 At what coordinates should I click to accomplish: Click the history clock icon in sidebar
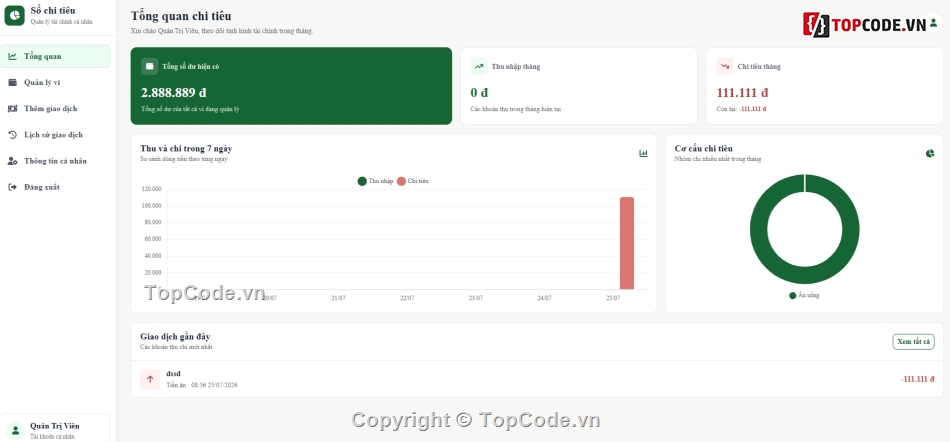coord(12,135)
